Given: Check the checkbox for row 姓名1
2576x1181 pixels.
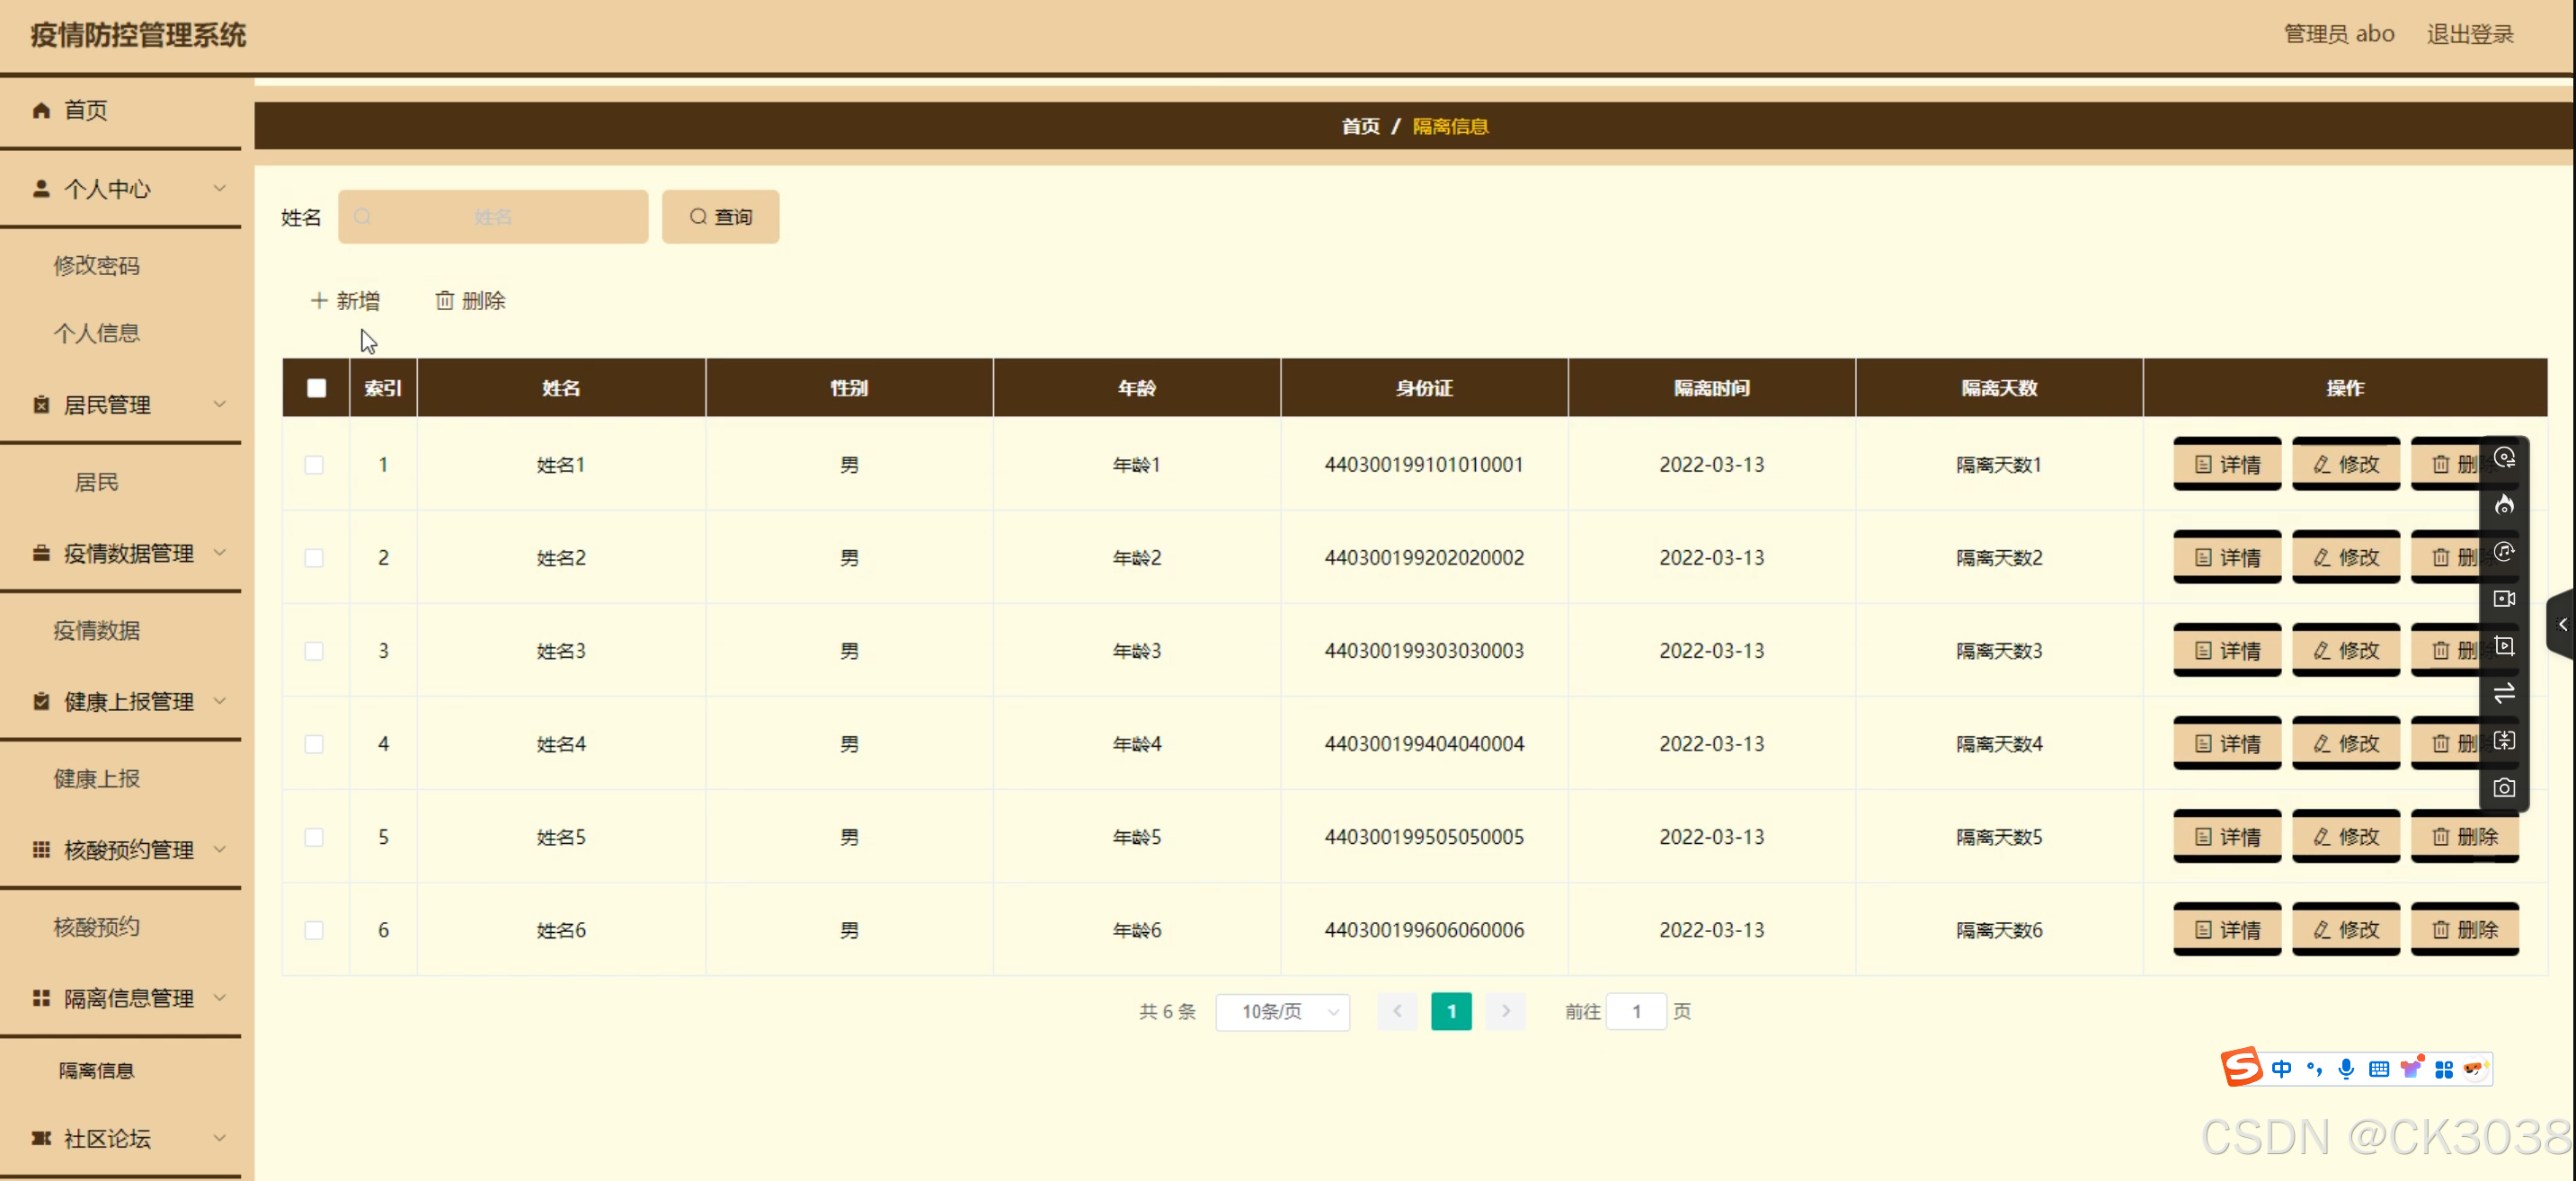Looking at the screenshot, I should click(314, 465).
